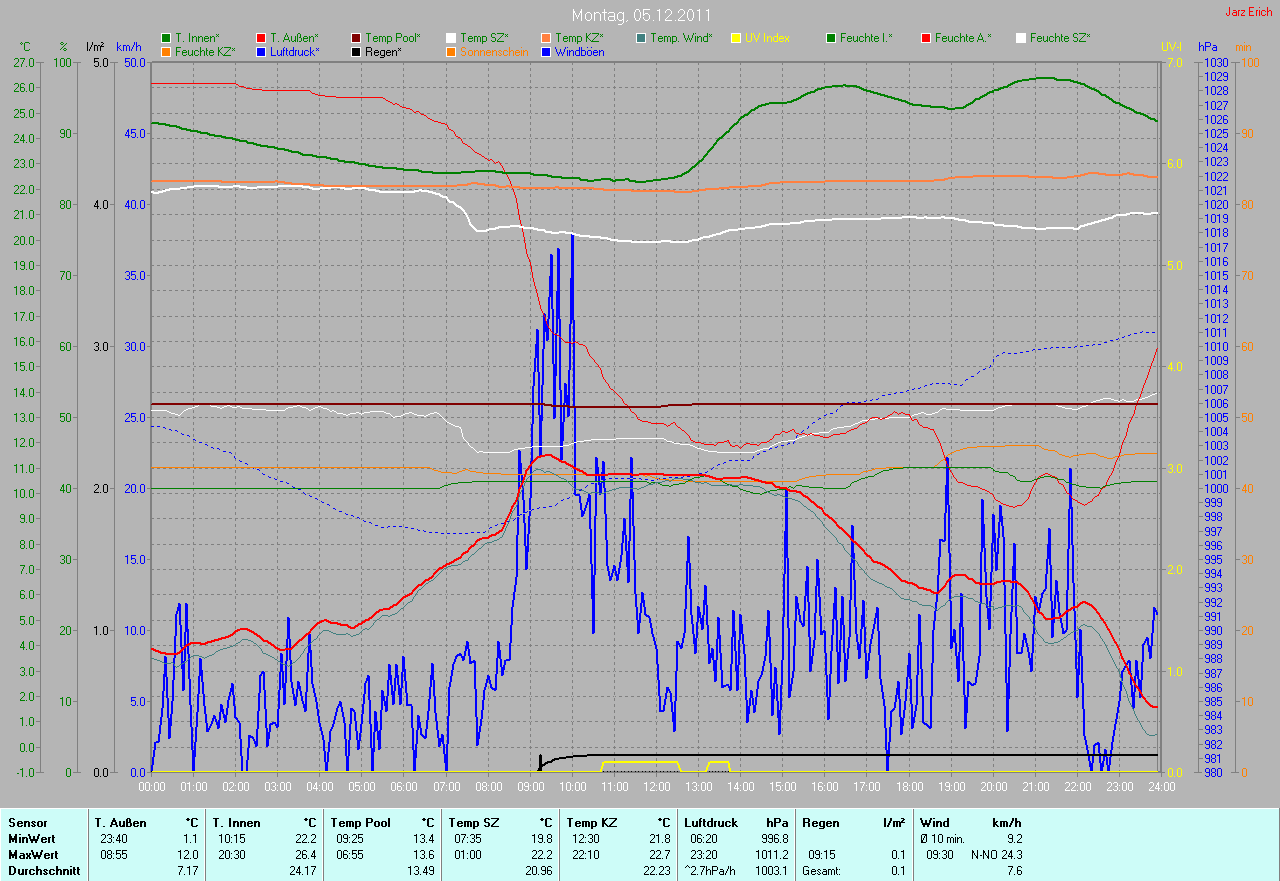Select the orange Temp KZ legend marker
This screenshot has width=1280, height=881.
[546, 38]
